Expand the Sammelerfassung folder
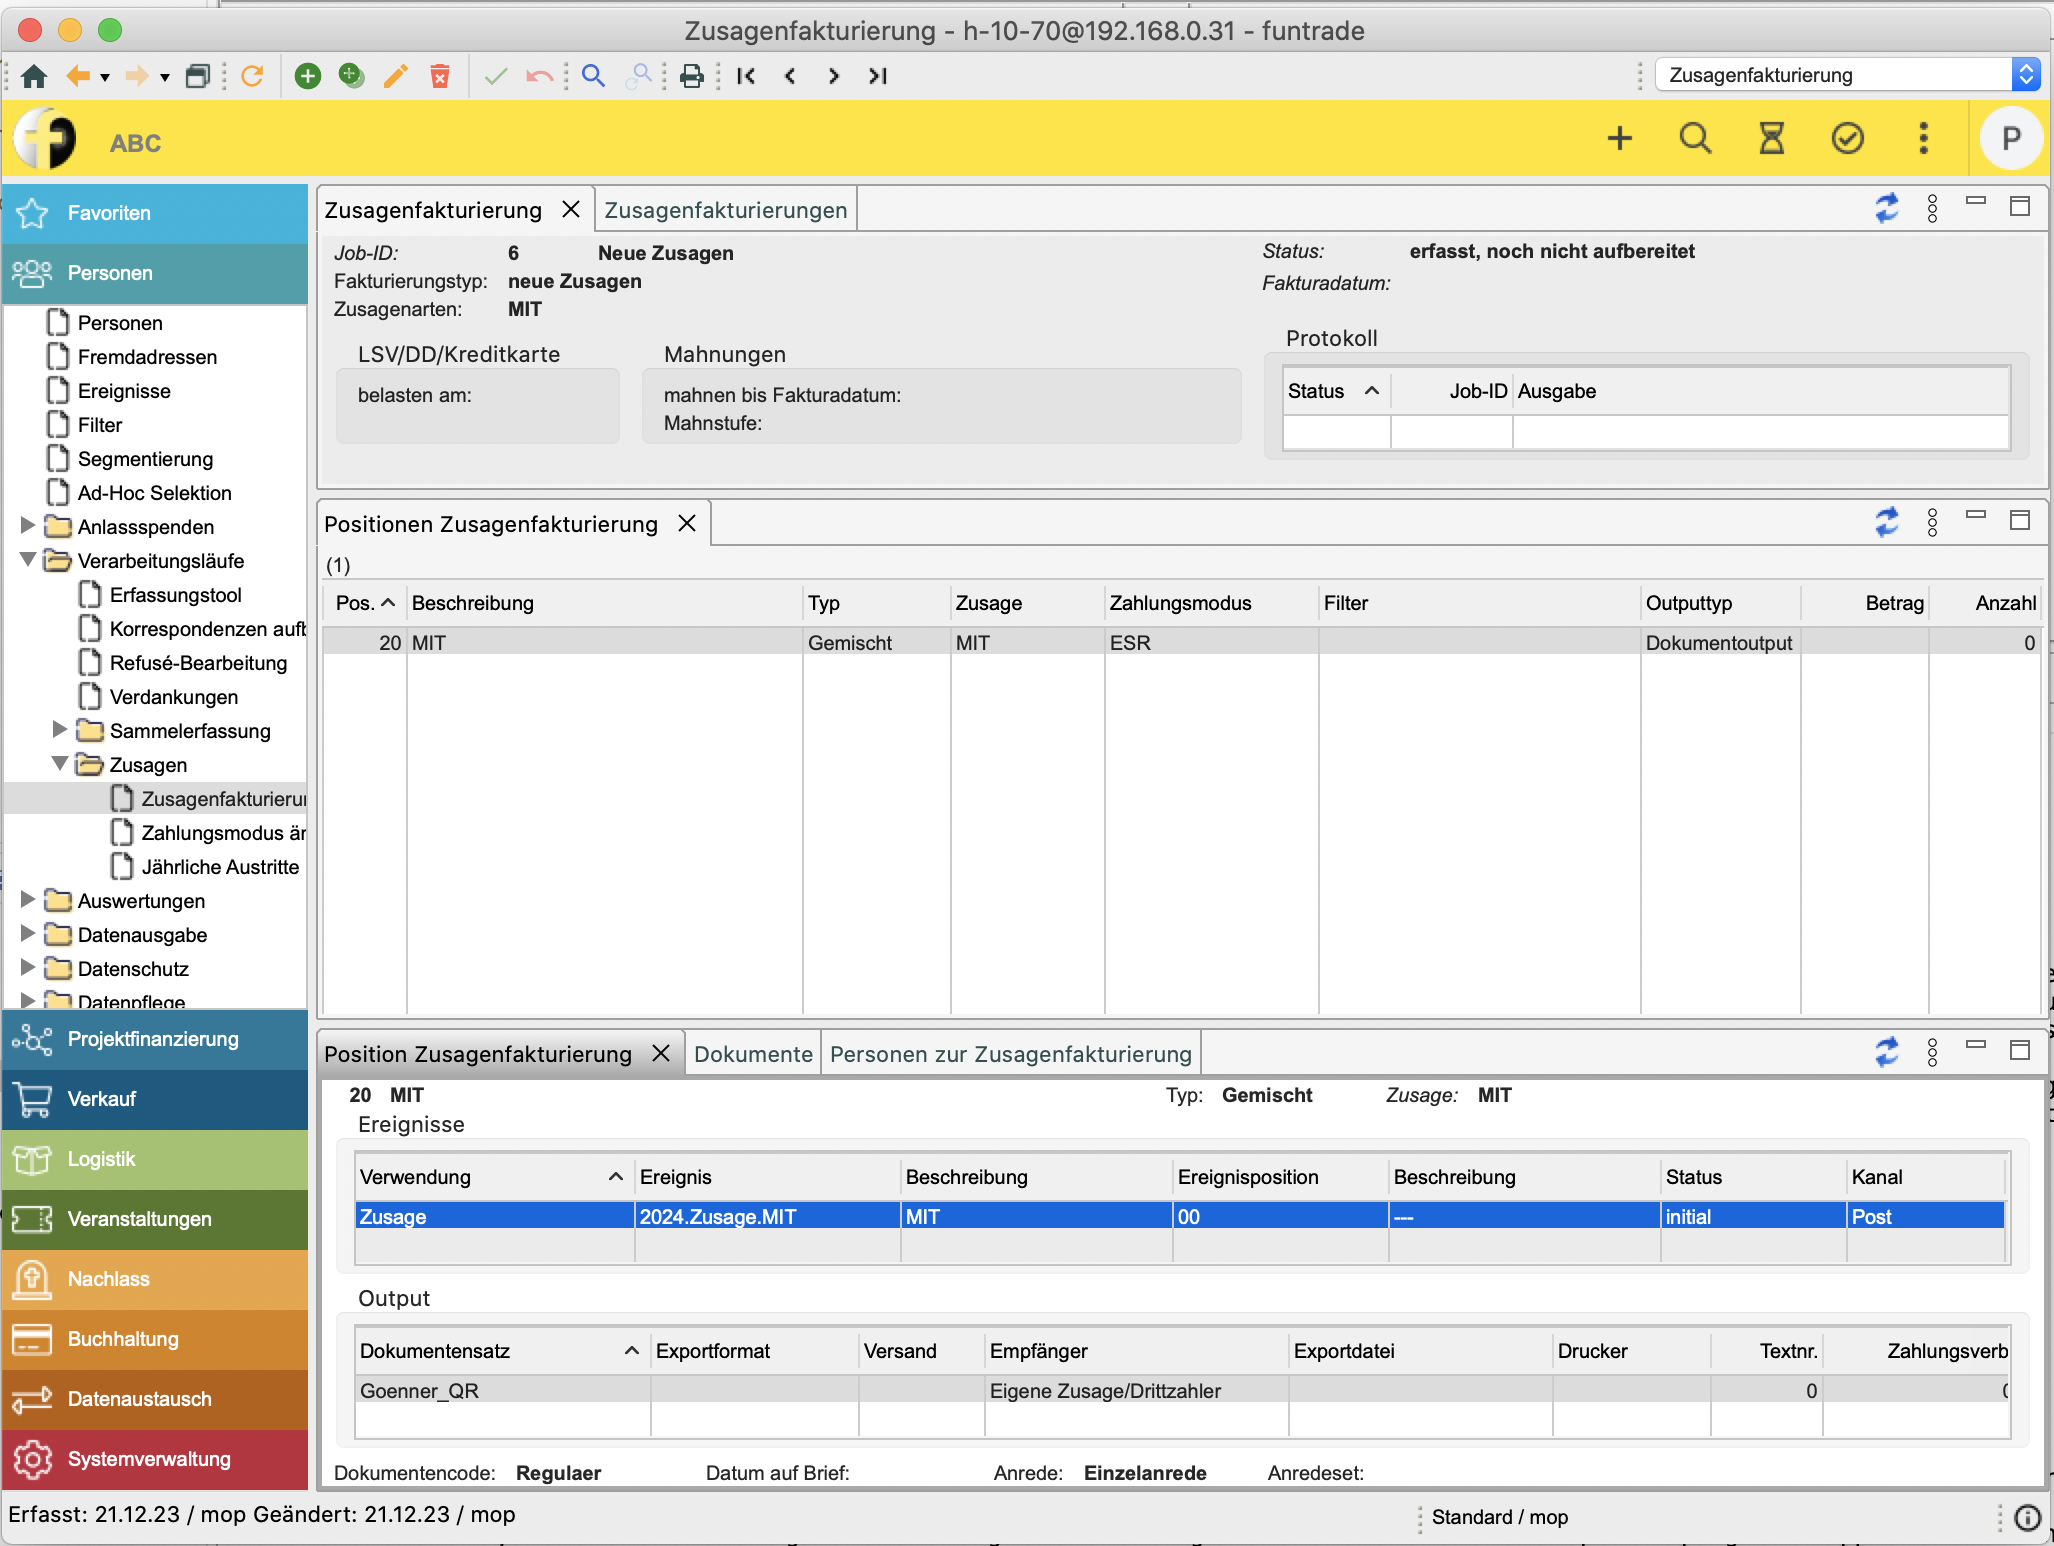The image size is (2054, 1546). click(60, 730)
